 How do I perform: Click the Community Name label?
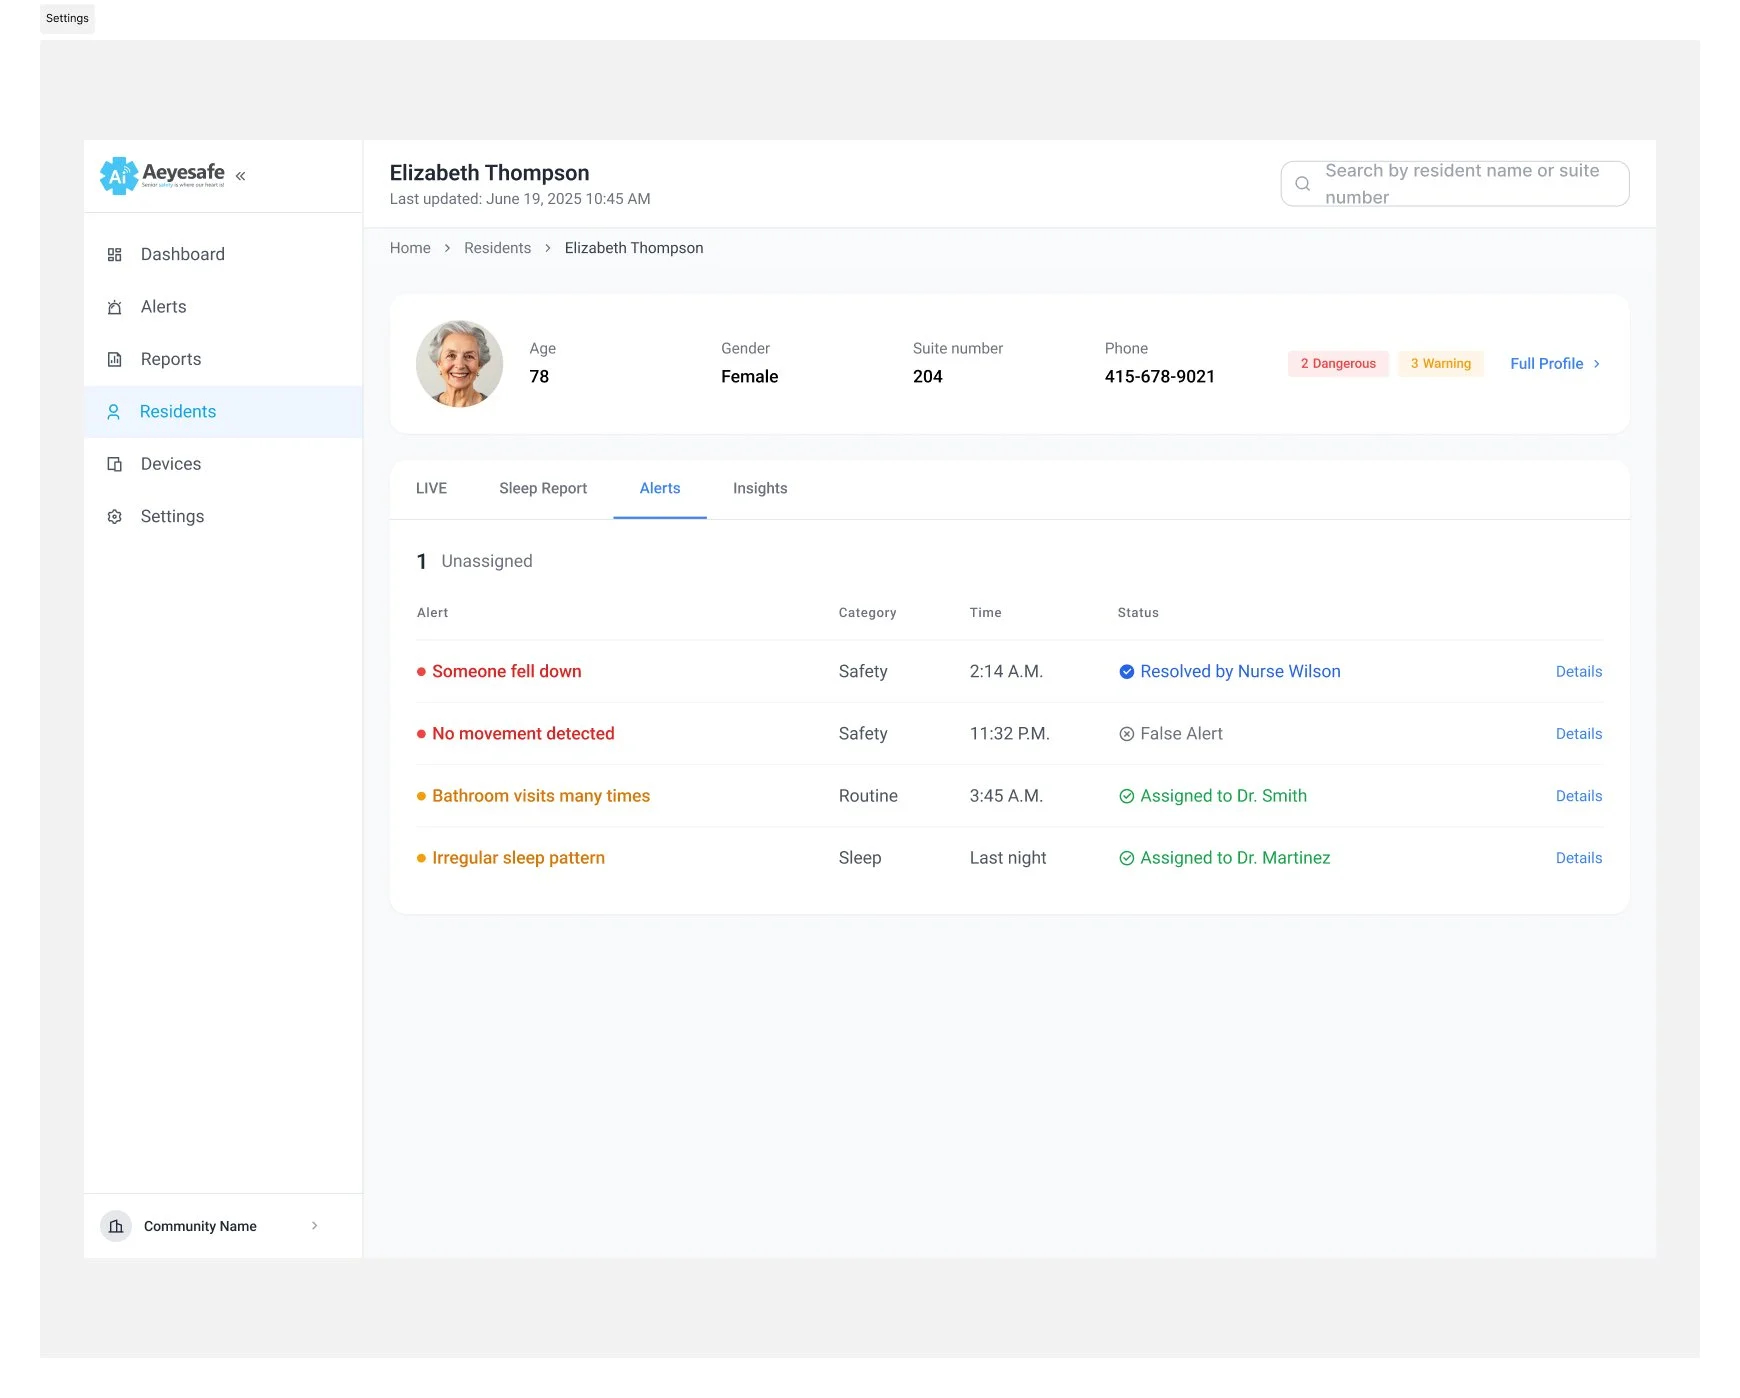[200, 1227]
